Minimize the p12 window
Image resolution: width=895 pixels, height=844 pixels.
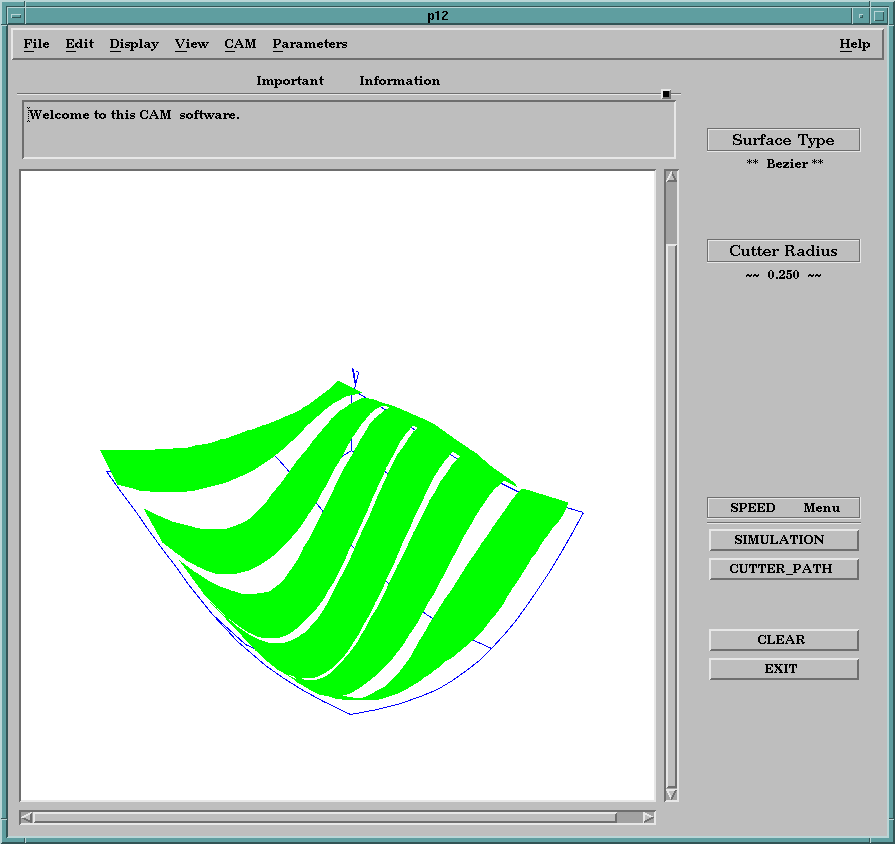click(x=861, y=15)
